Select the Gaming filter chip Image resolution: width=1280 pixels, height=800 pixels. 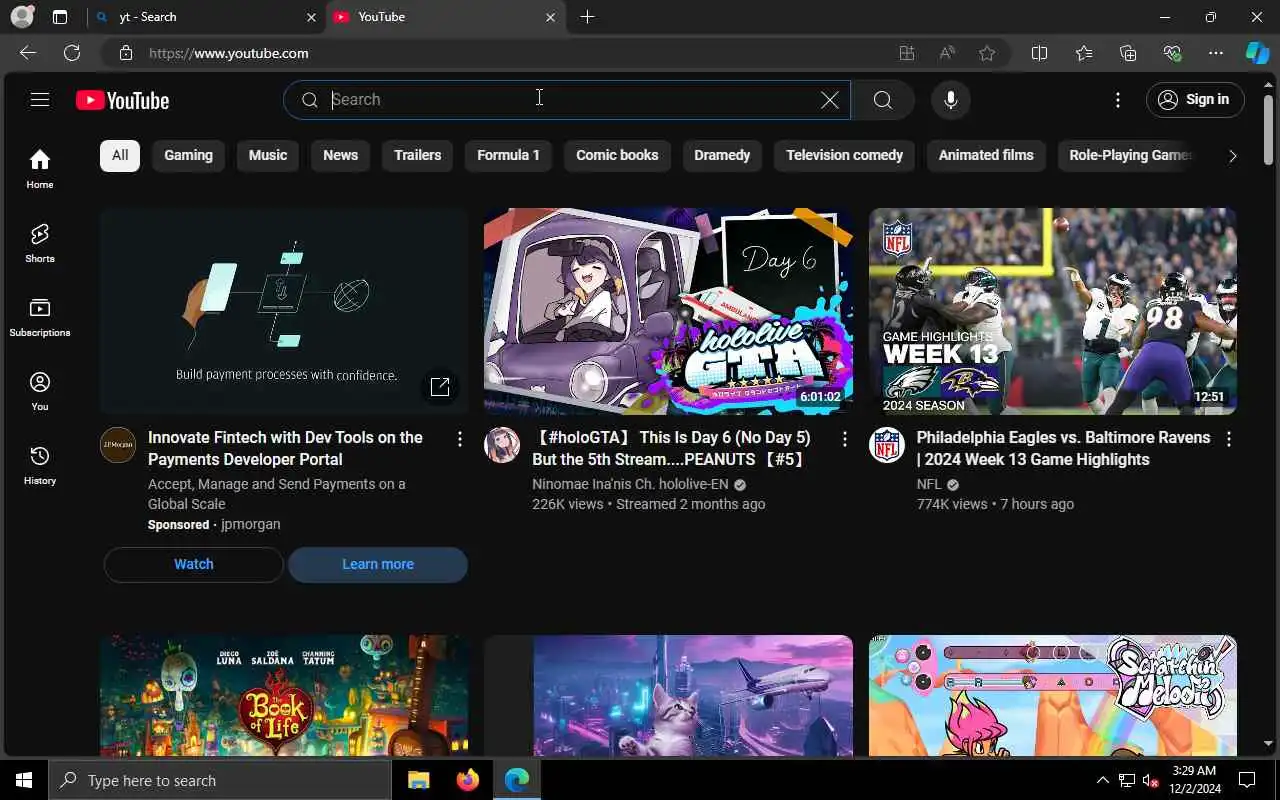point(189,155)
